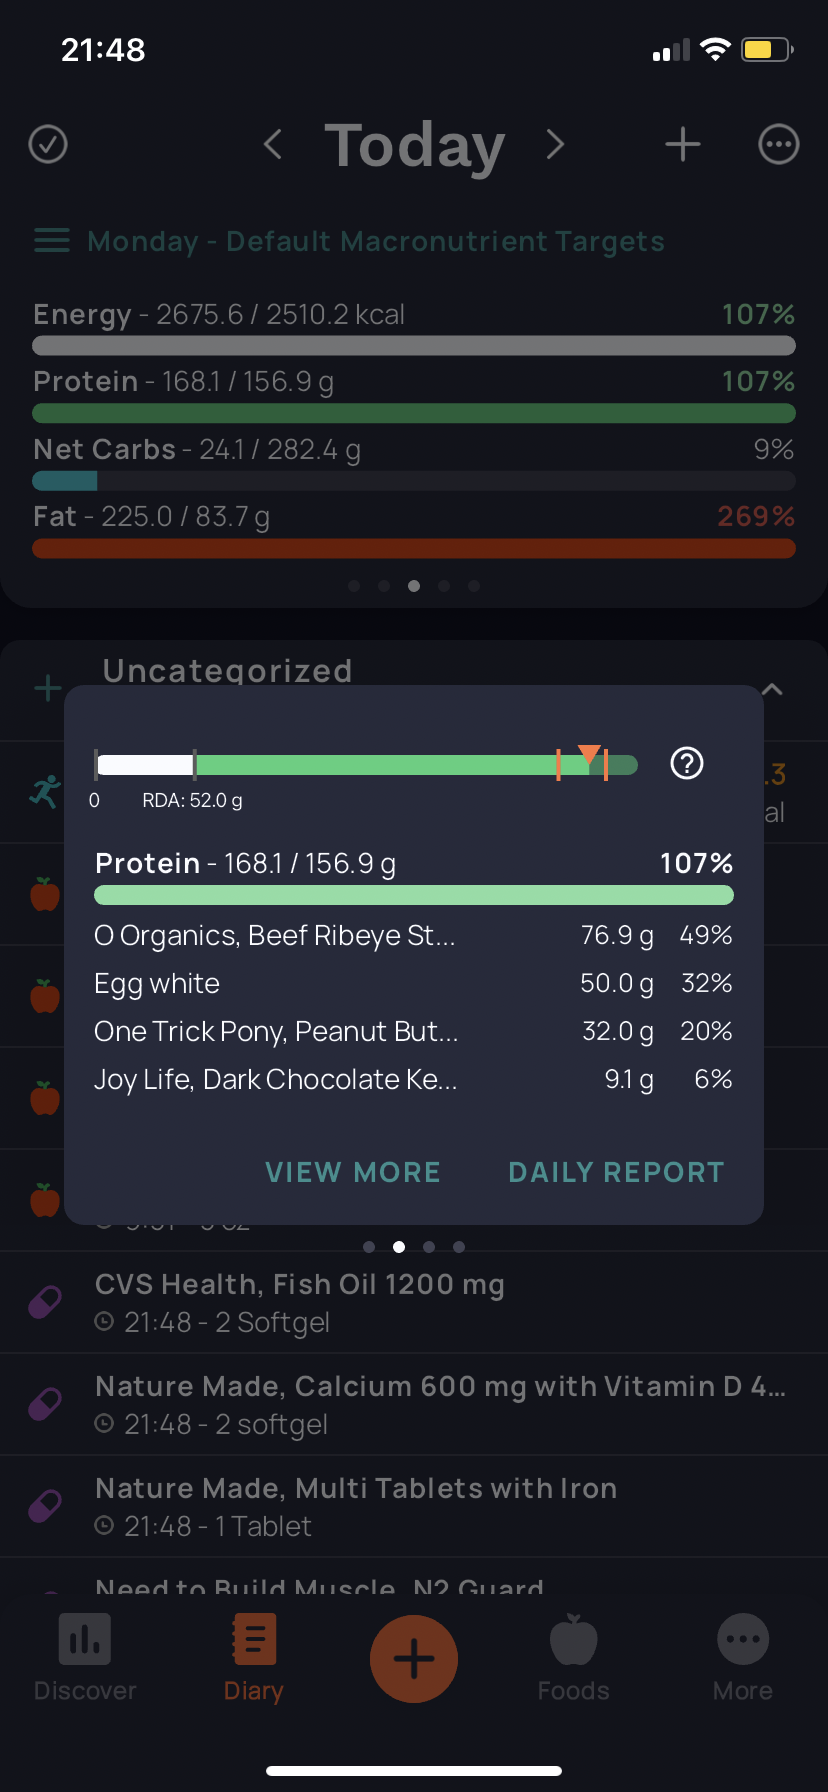
Task: Tap the Fat progress bar at 269%
Action: tap(414, 548)
